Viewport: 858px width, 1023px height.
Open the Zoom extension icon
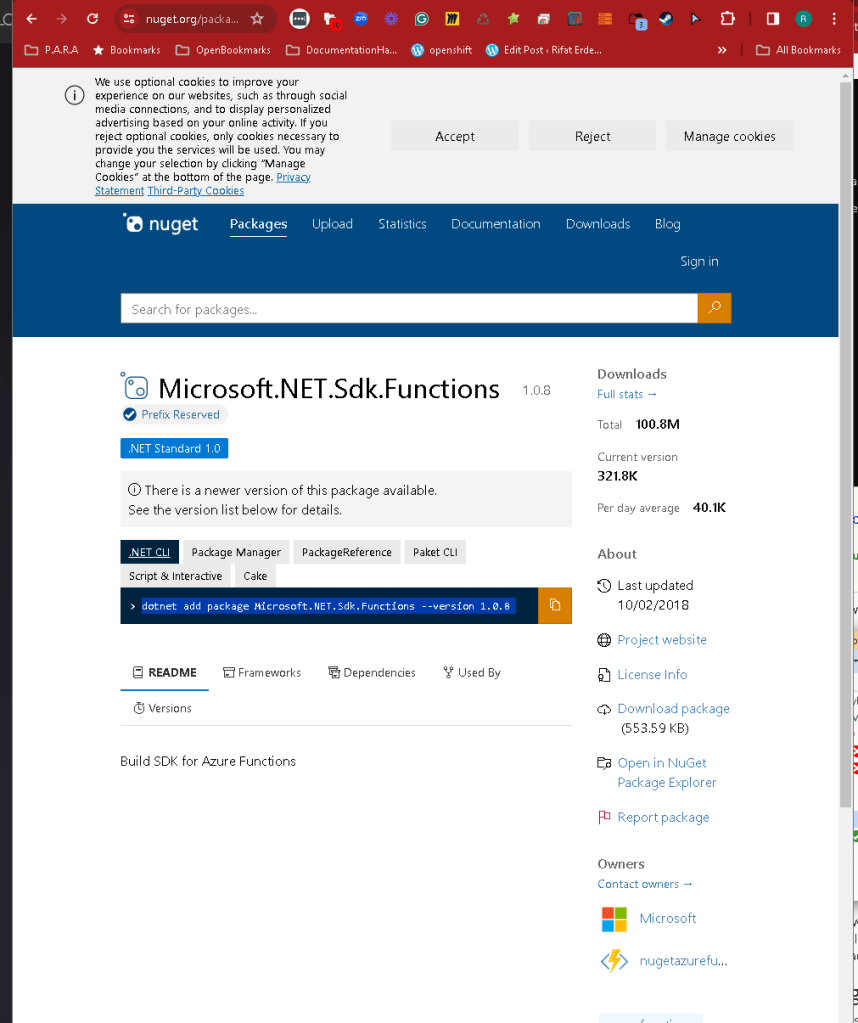pyautogui.click(x=361, y=19)
